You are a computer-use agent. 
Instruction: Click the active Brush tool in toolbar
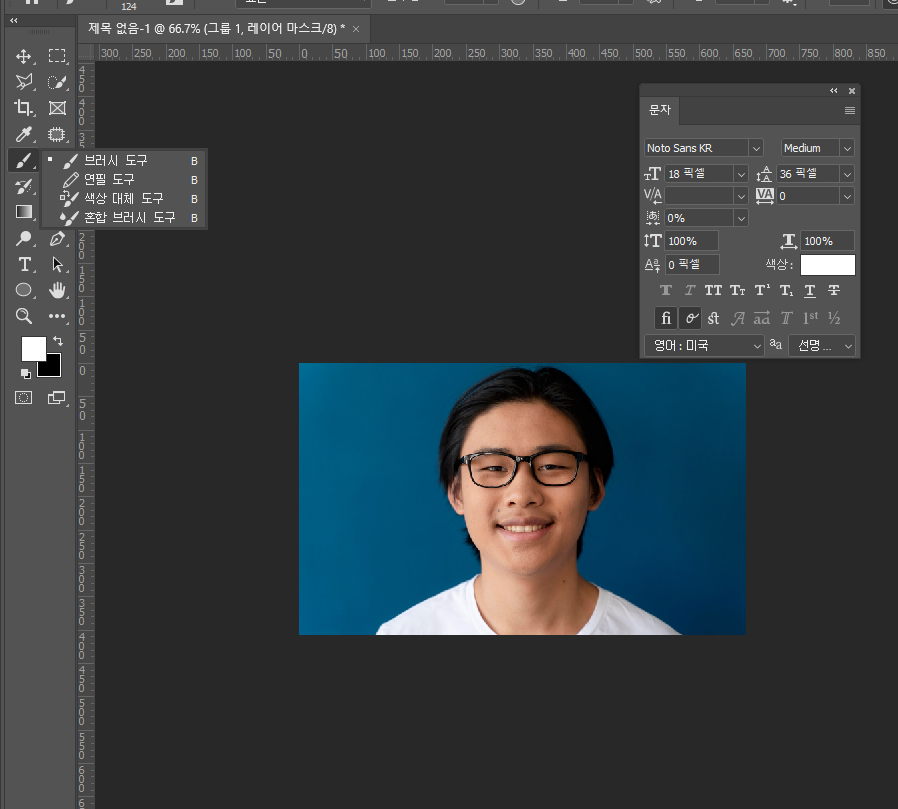coord(23,160)
